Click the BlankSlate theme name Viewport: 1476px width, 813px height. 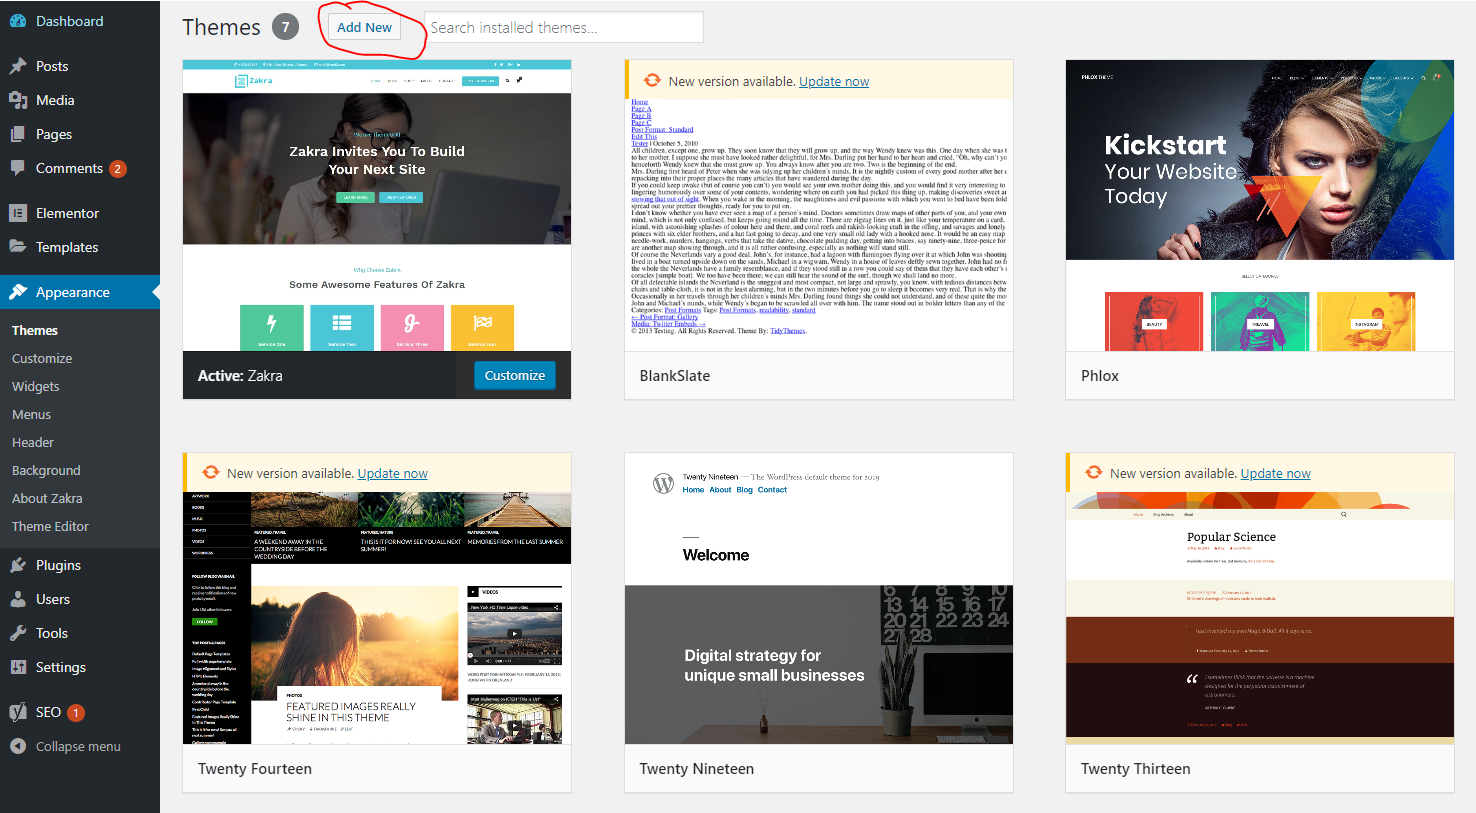coord(675,375)
